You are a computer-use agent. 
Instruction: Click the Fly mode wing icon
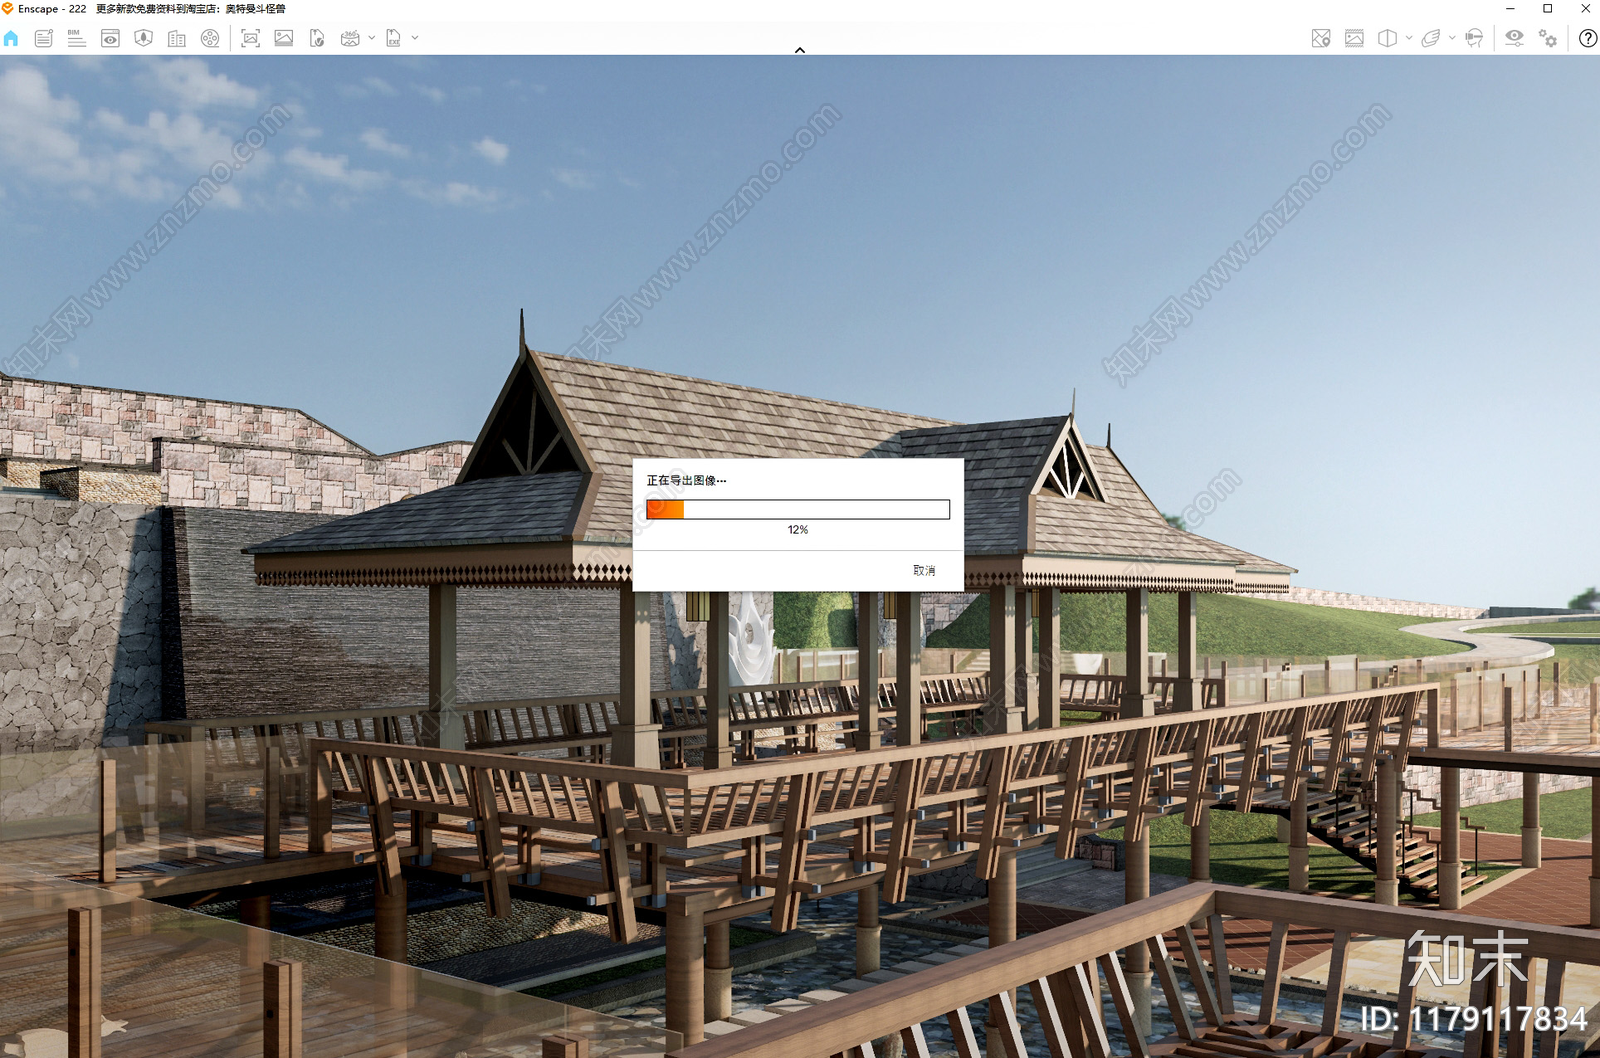(1431, 38)
